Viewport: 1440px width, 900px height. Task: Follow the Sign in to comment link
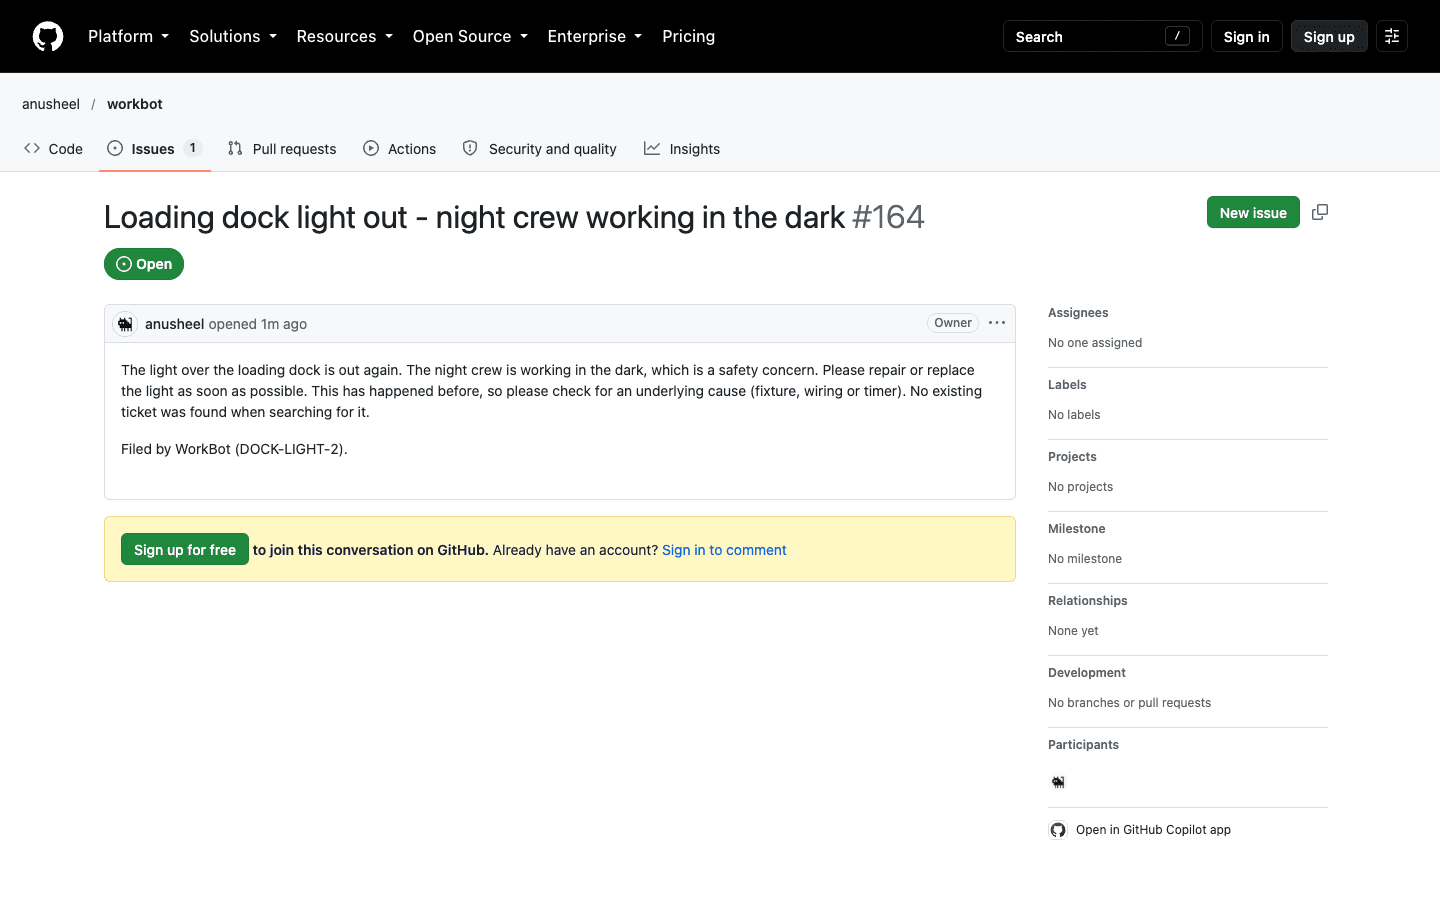point(724,550)
